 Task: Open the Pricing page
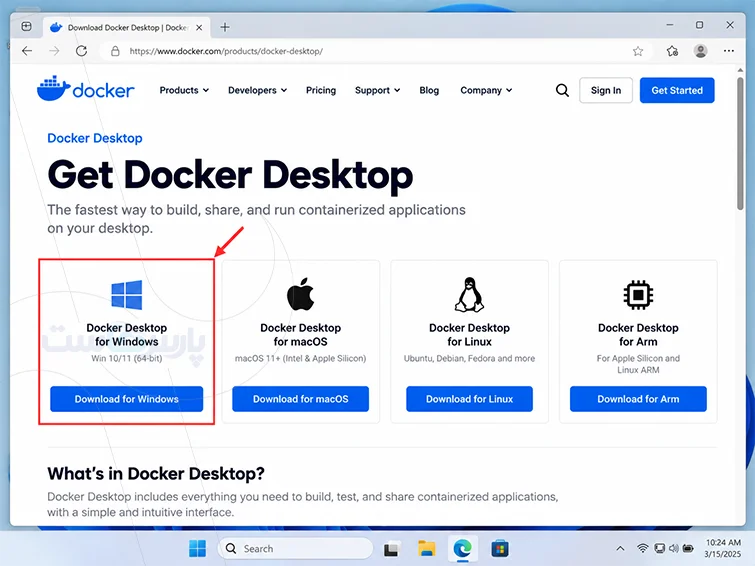[321, 90]
